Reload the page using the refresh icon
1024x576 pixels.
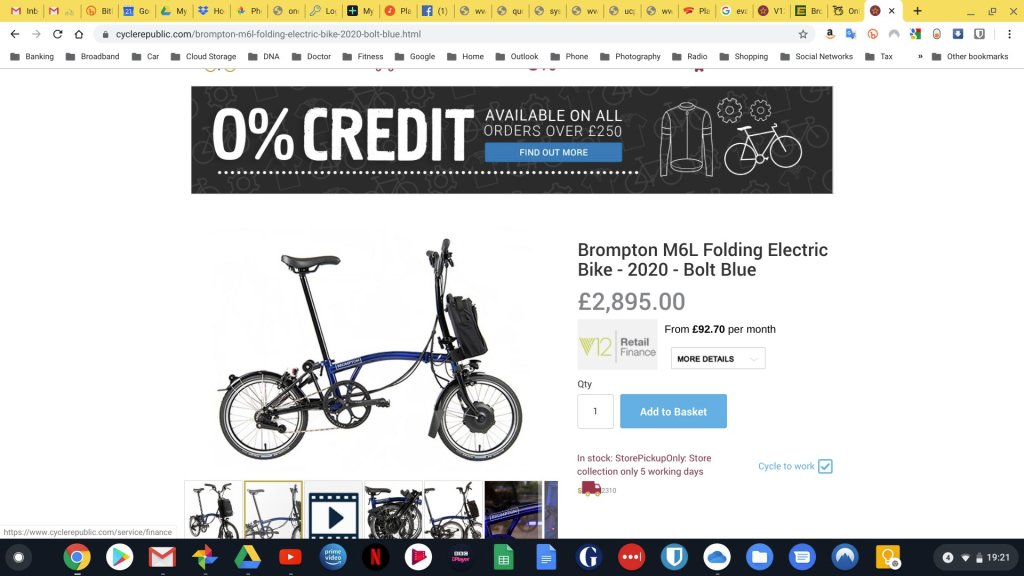pos(57,34)
